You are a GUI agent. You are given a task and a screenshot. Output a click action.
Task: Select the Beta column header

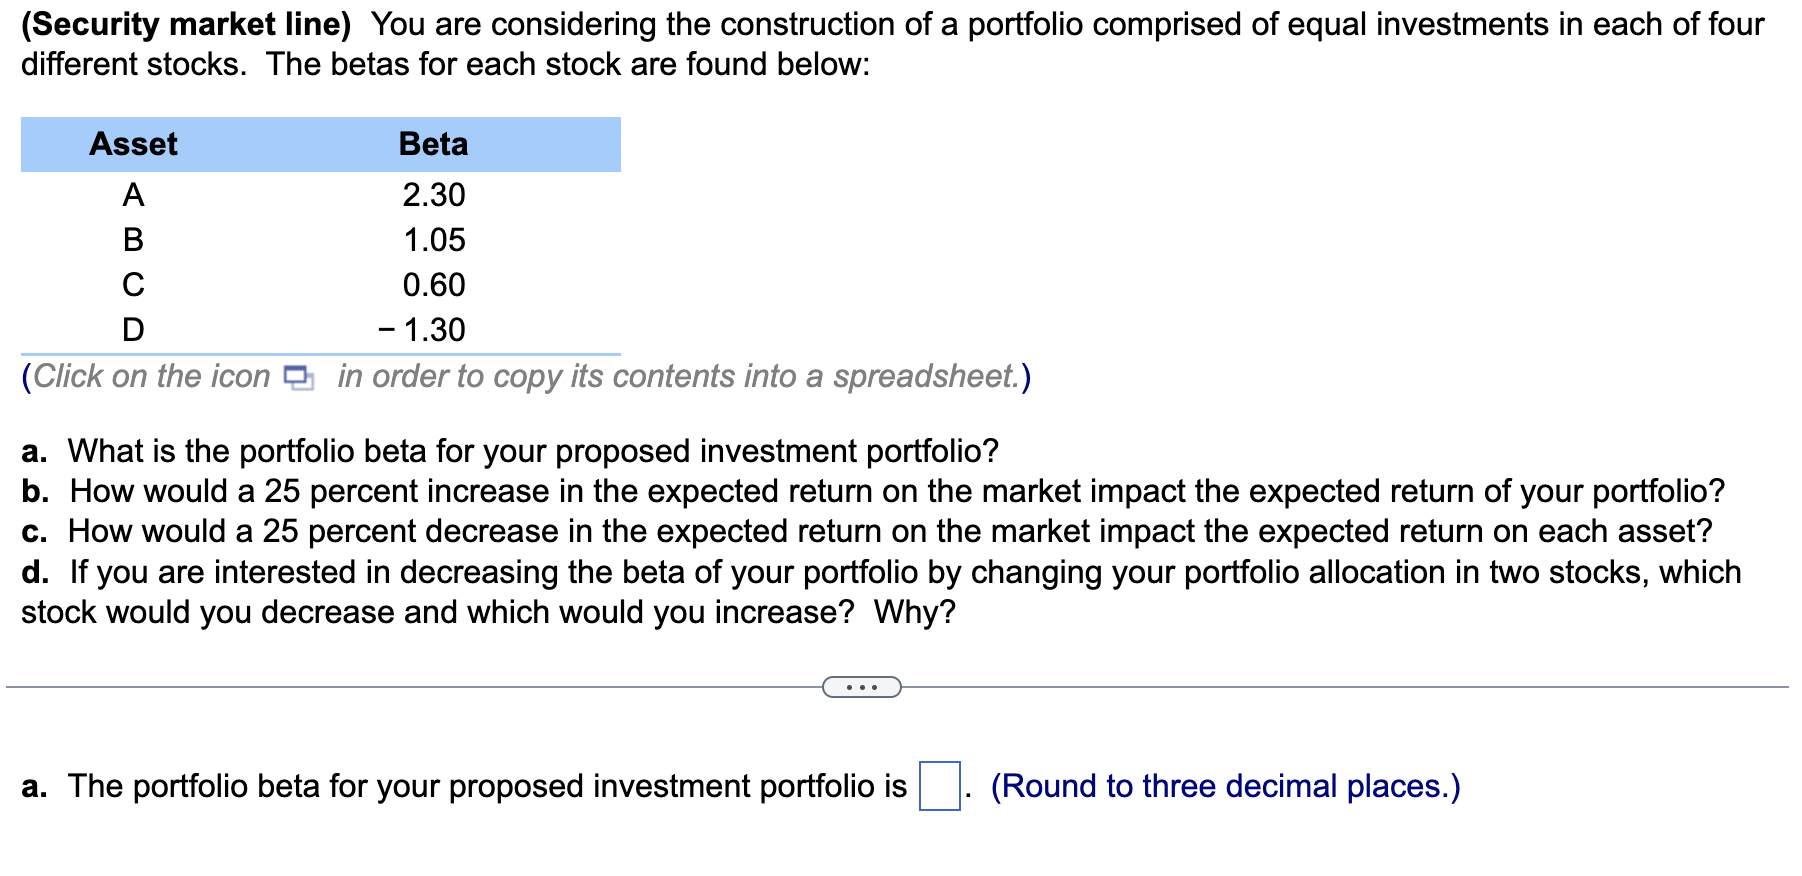tap(433, 144)
